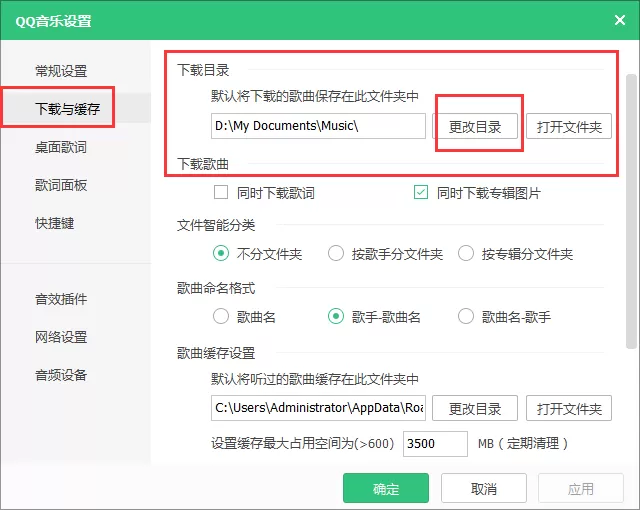The width and height of the screenshot is (640, 510).
Task: Cancel changes with 取消 button
Action: 484,488
